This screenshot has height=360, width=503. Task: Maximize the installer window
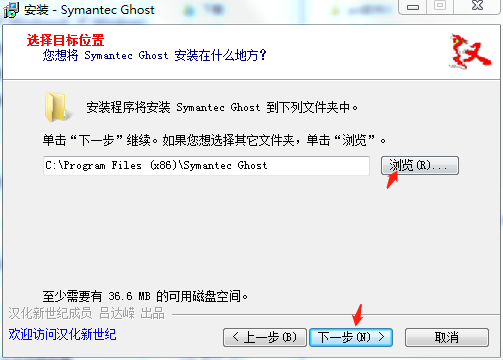click(x=440, y=6)
